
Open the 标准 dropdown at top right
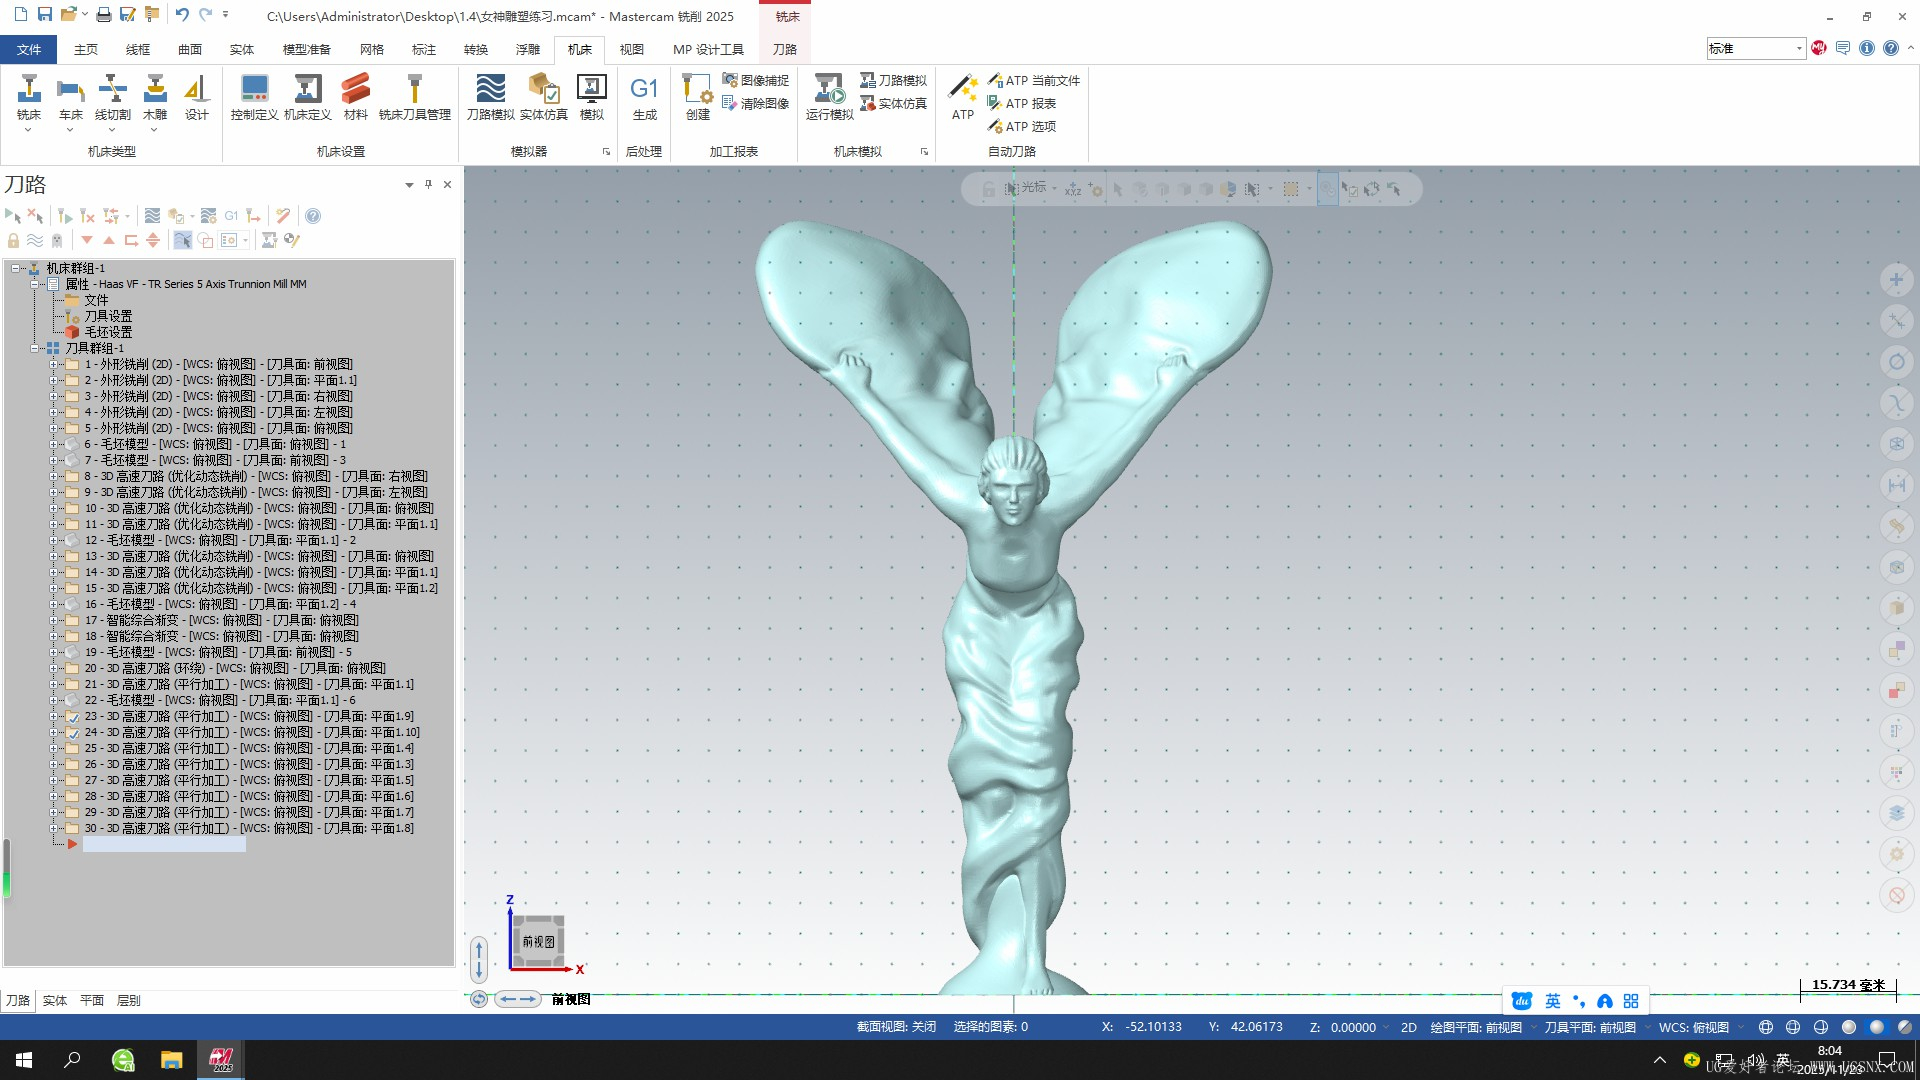(1798, 48)
